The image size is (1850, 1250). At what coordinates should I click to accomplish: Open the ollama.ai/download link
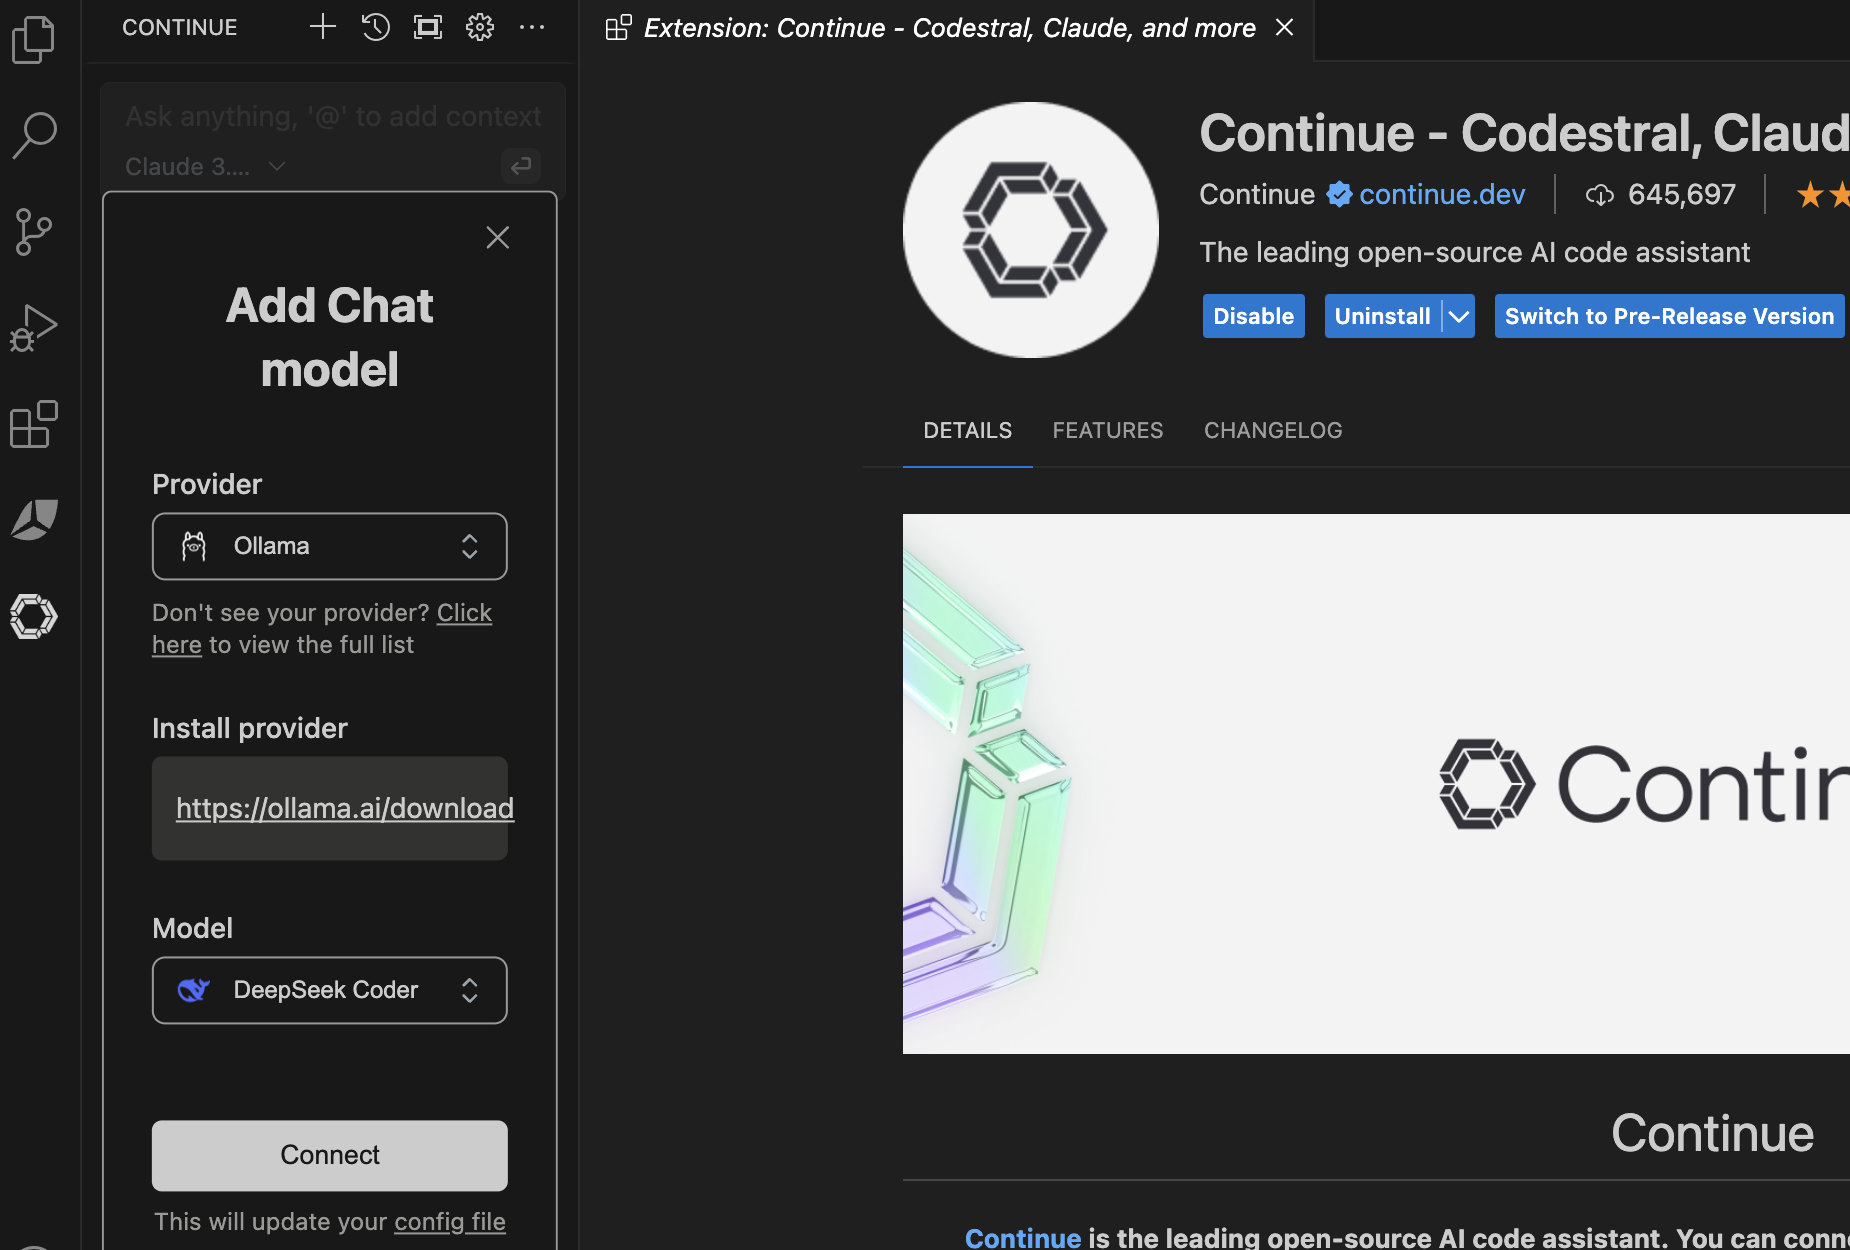345,808
